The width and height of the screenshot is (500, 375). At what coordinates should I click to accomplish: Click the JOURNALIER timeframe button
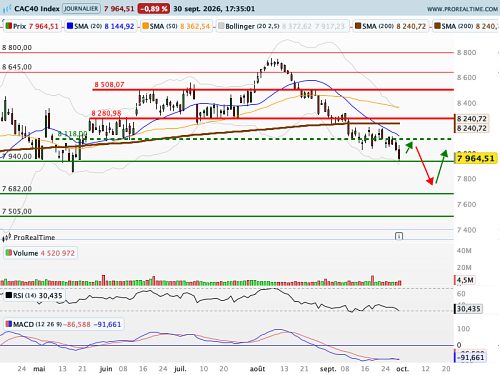click(81, 9)
